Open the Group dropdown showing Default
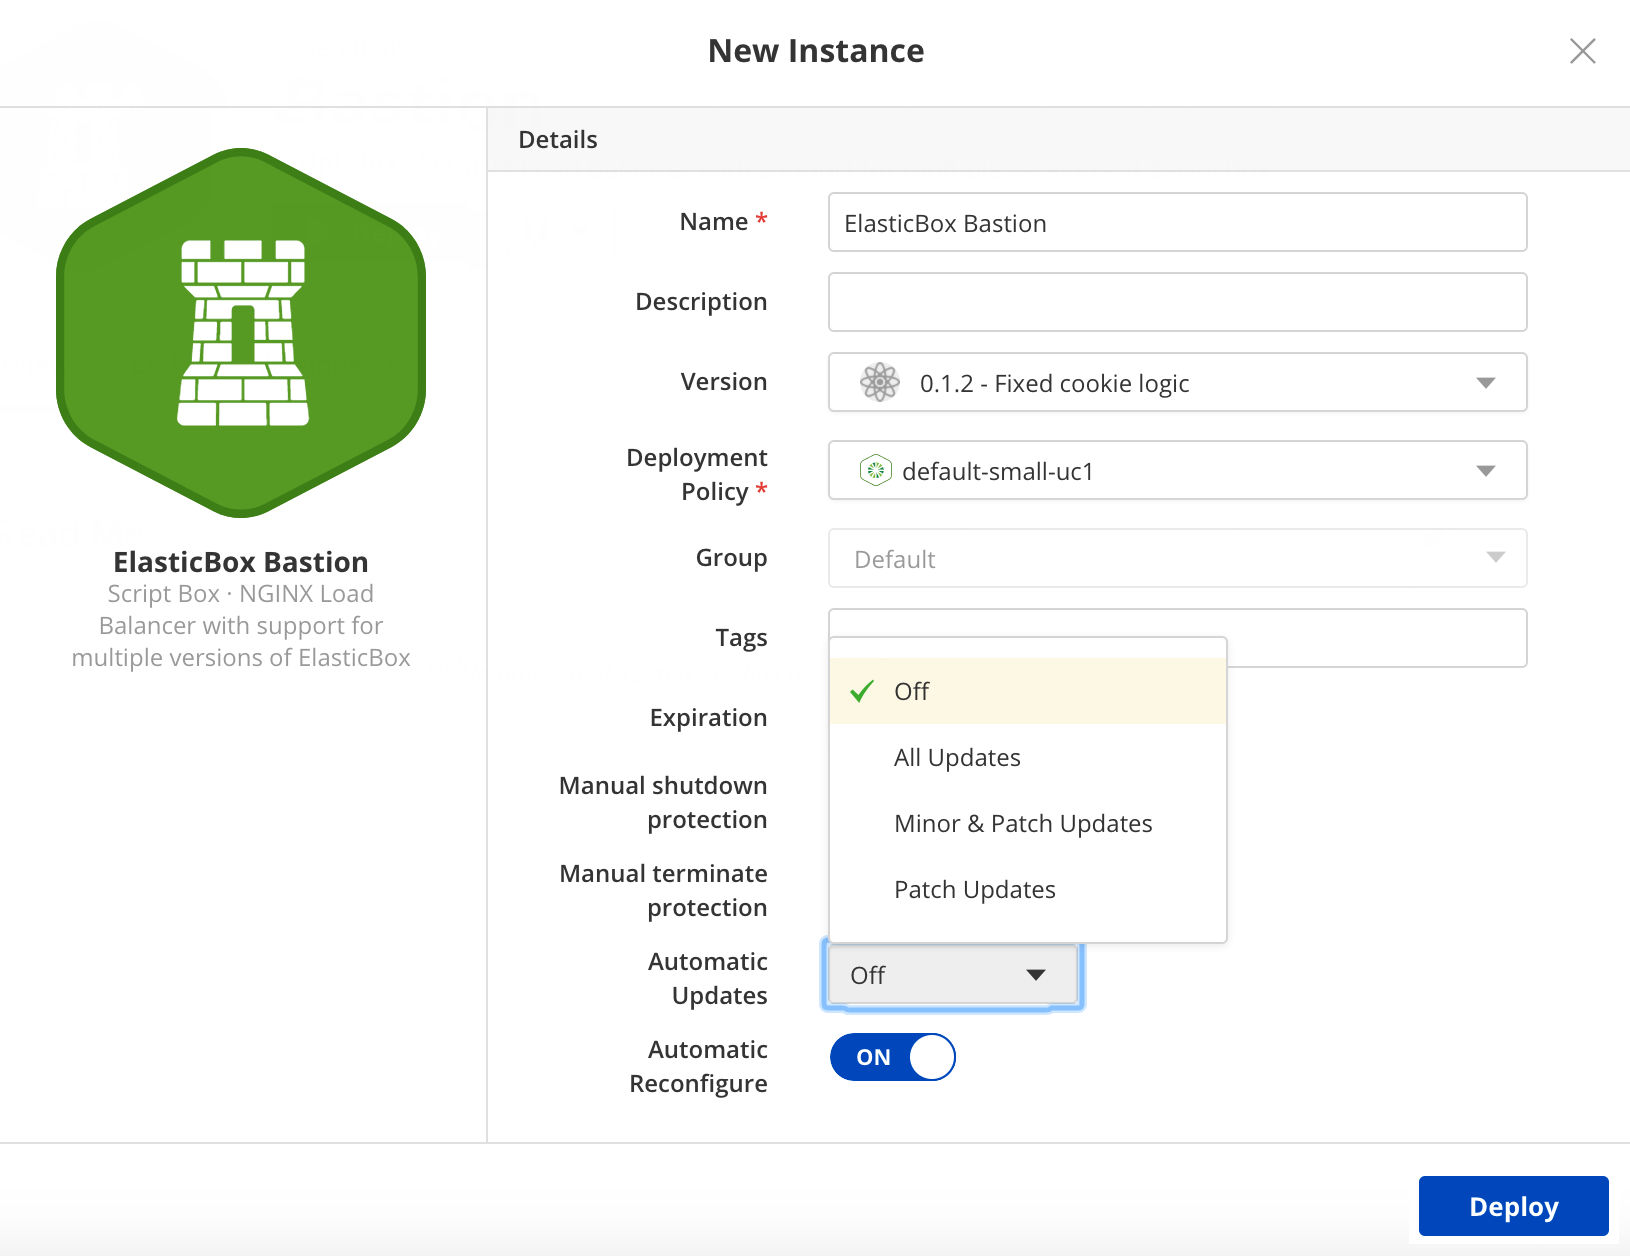This screenshot has height=1256, width=1630. [x=1177, y=558]
